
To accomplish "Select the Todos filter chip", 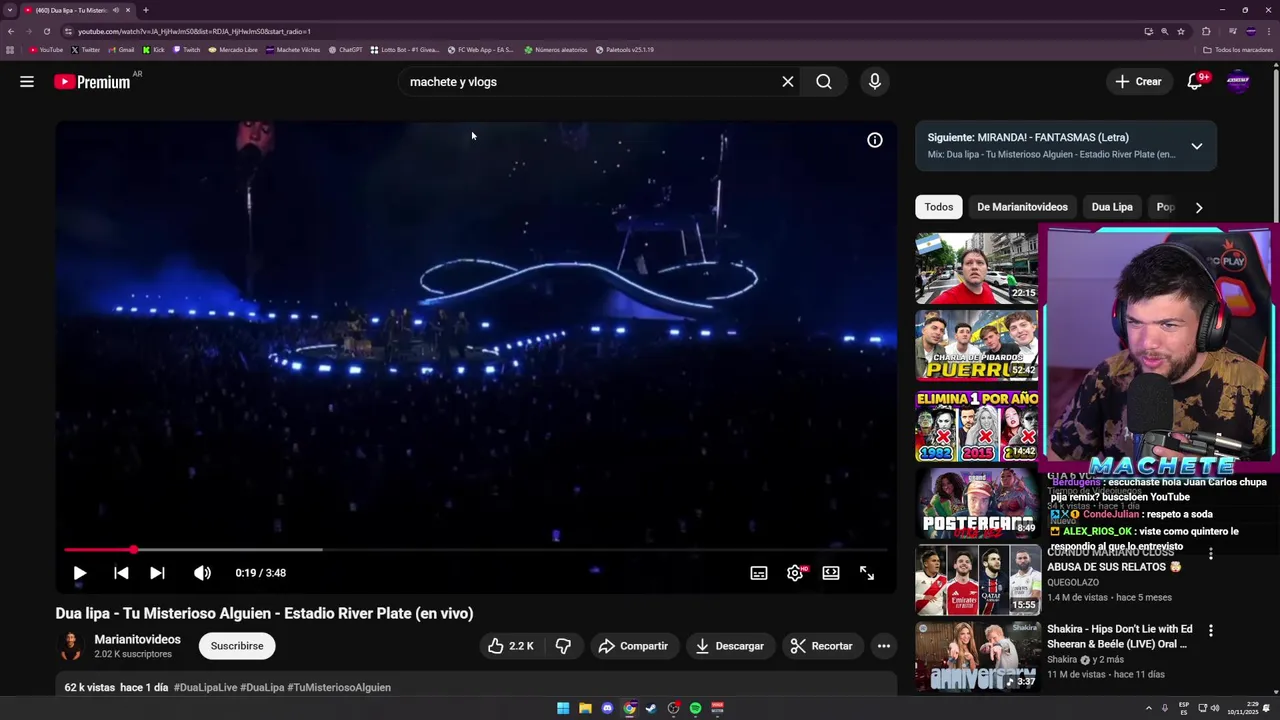I will click(x=938, y=207).
